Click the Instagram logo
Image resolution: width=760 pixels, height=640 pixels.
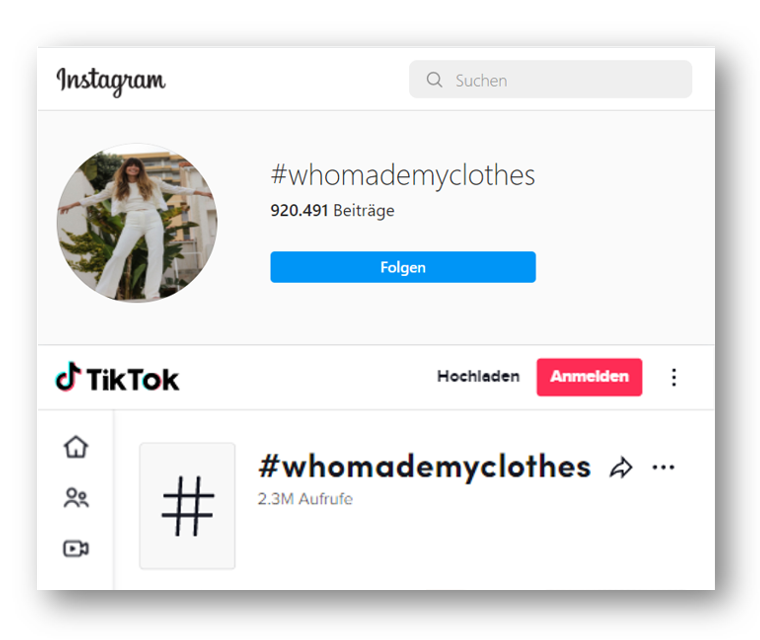(111, 80)
